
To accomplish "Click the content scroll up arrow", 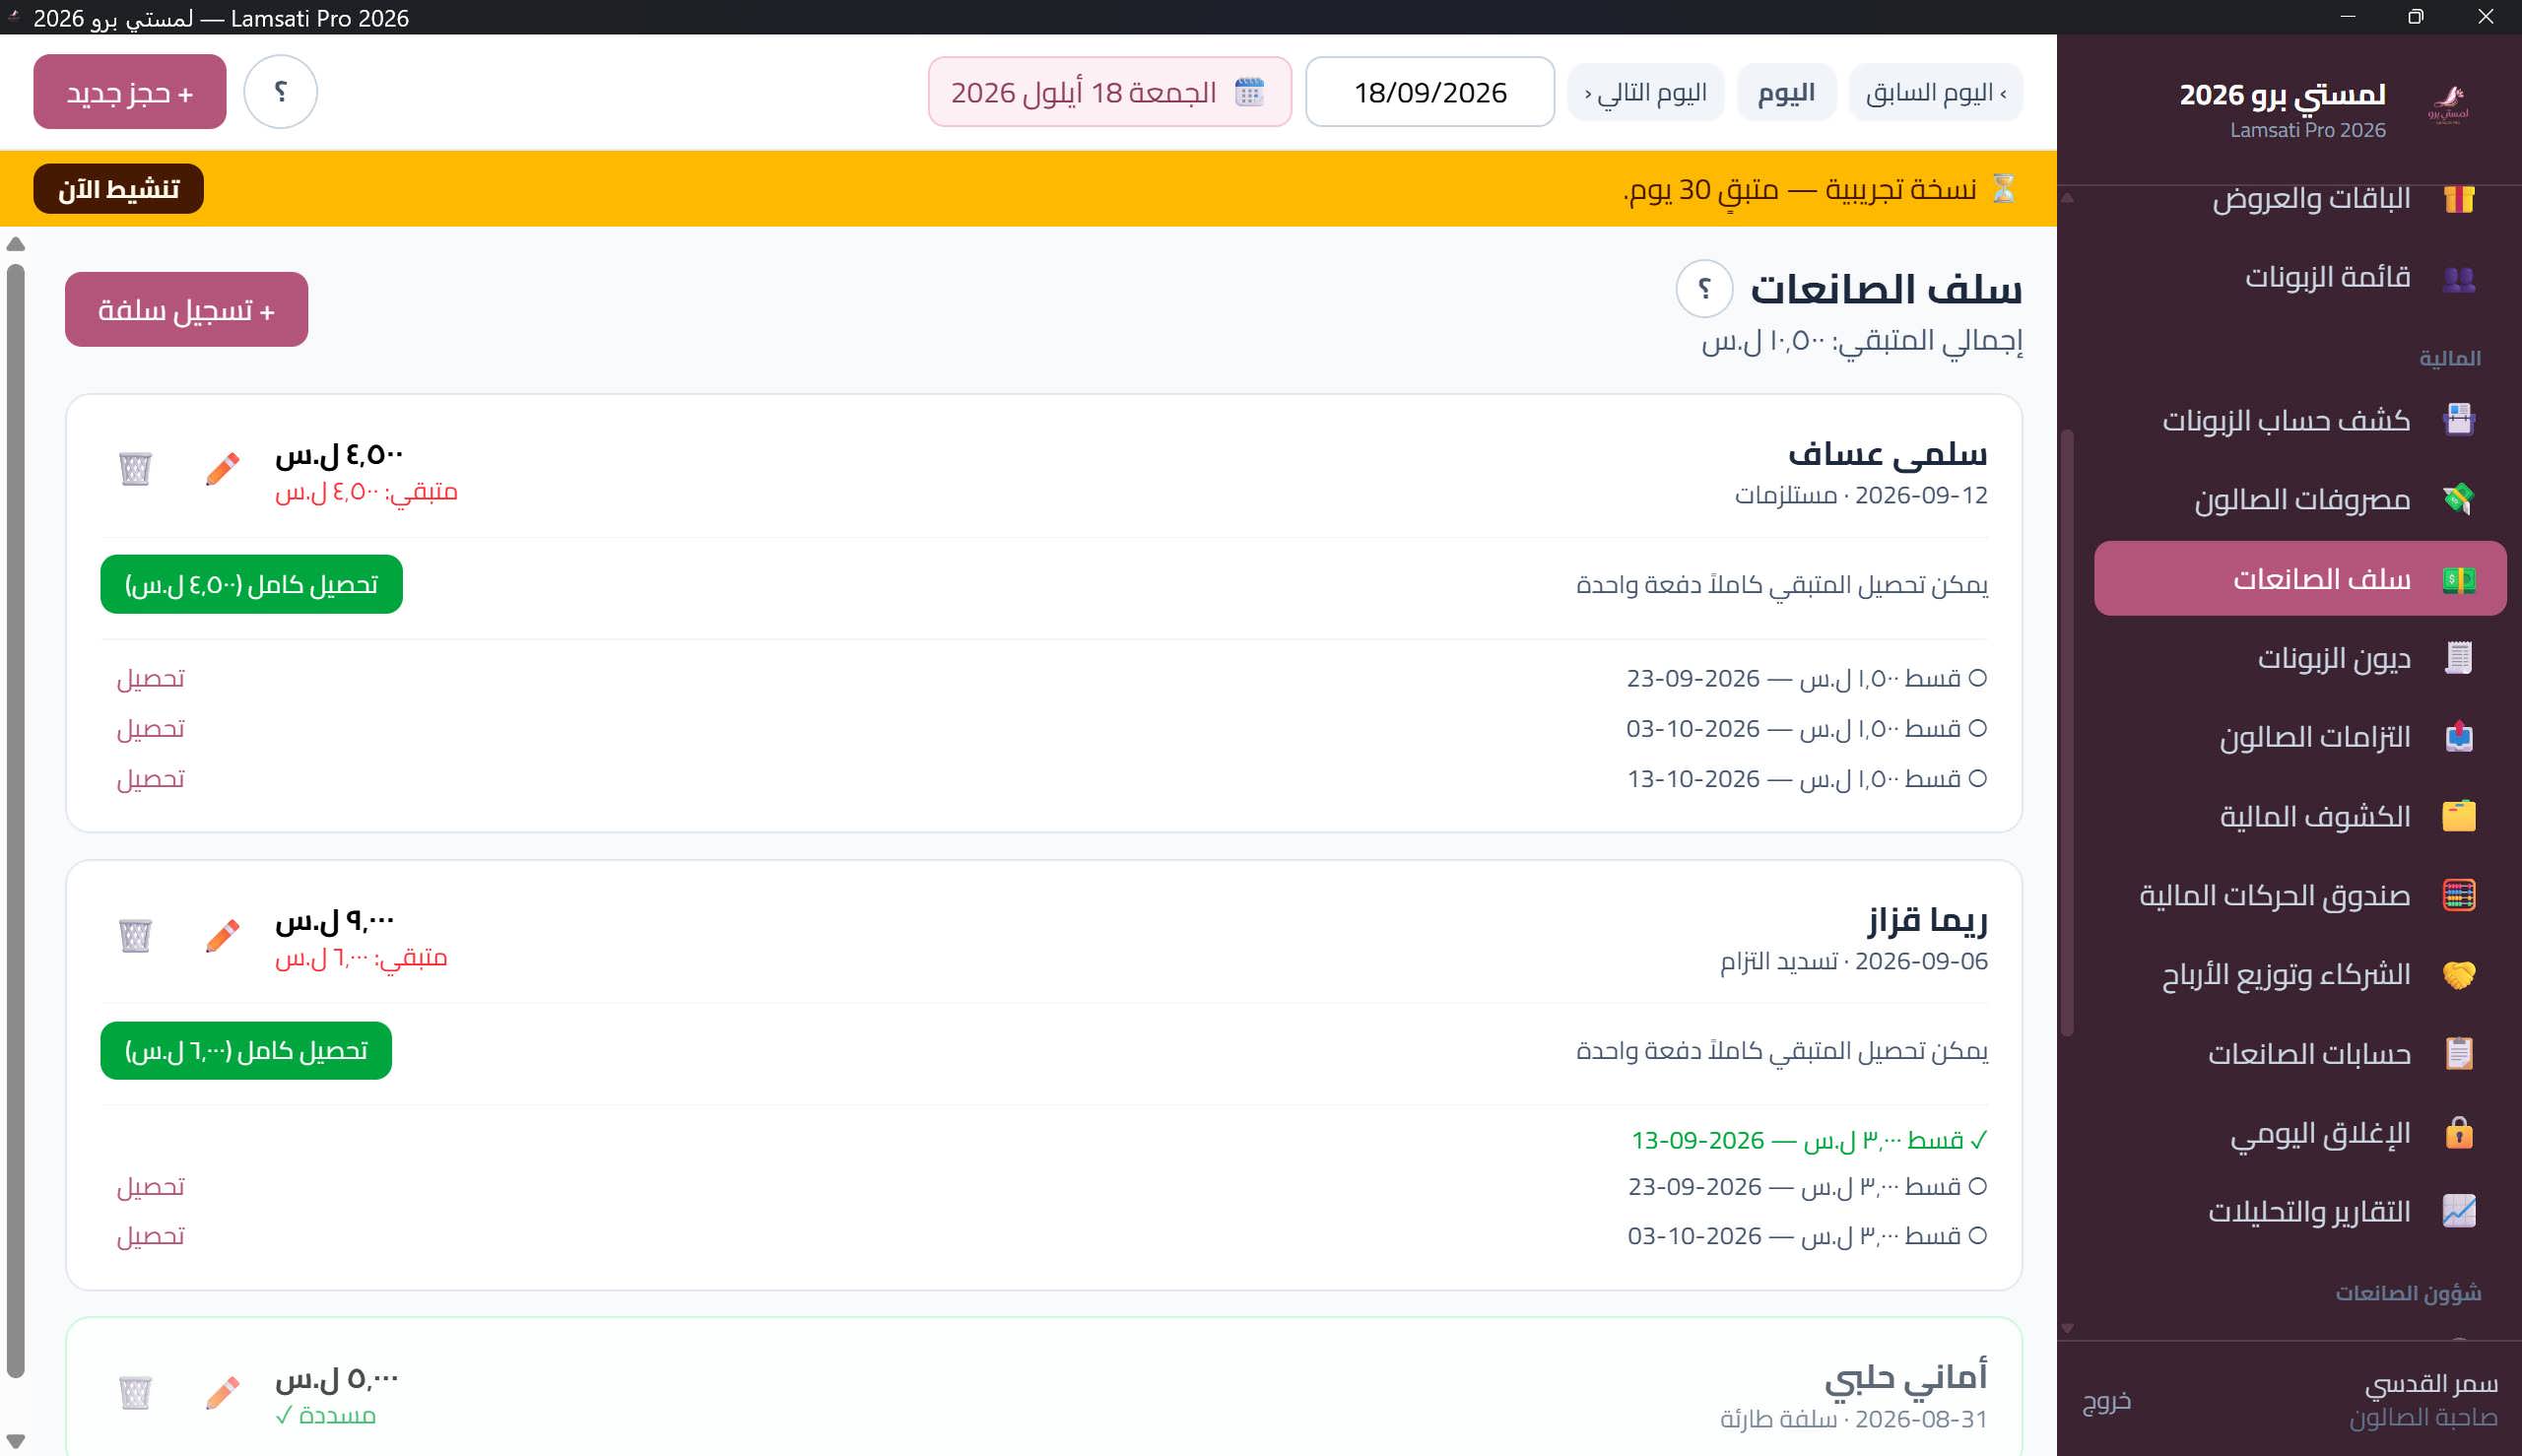I will pyautogui.click(x=15, y=244).
